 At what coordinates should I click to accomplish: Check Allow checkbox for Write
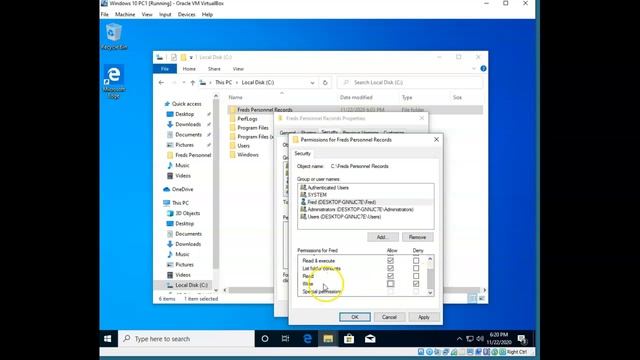click(x=391, y=284)
